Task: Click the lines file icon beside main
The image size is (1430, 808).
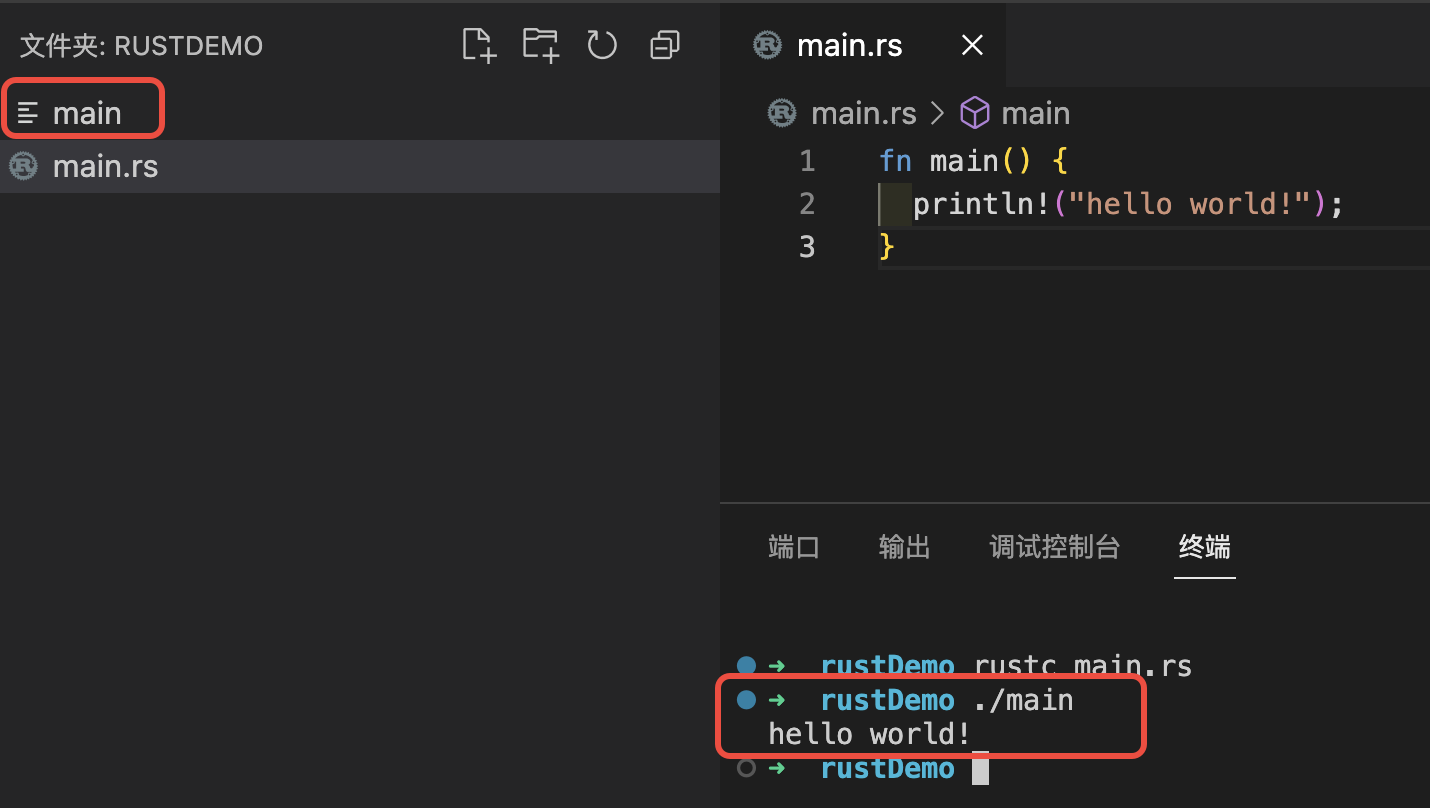Action: tap(28, 113)
